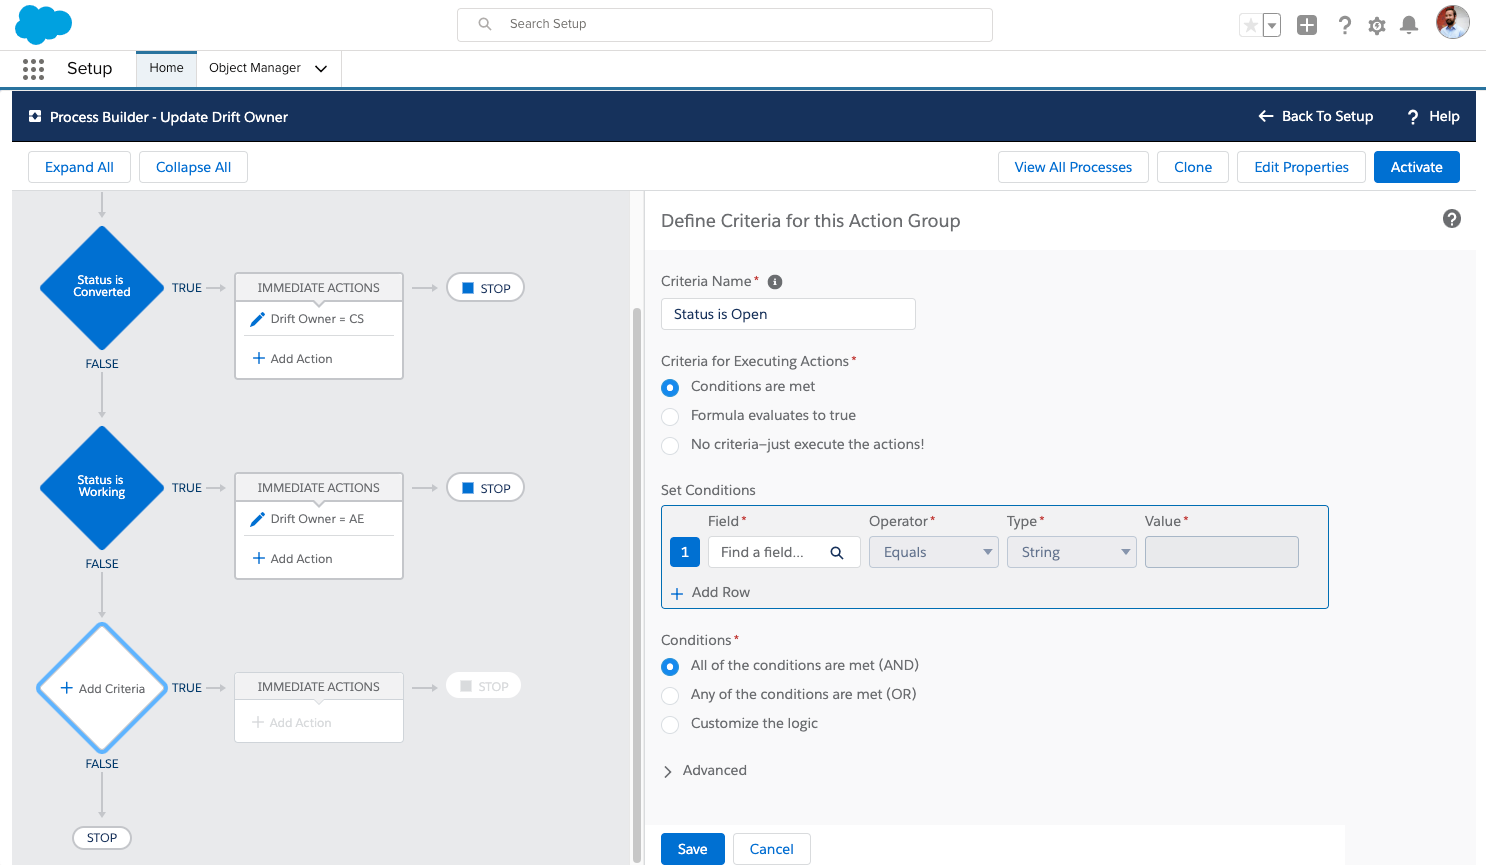View notifications bell

(1409, 25)
